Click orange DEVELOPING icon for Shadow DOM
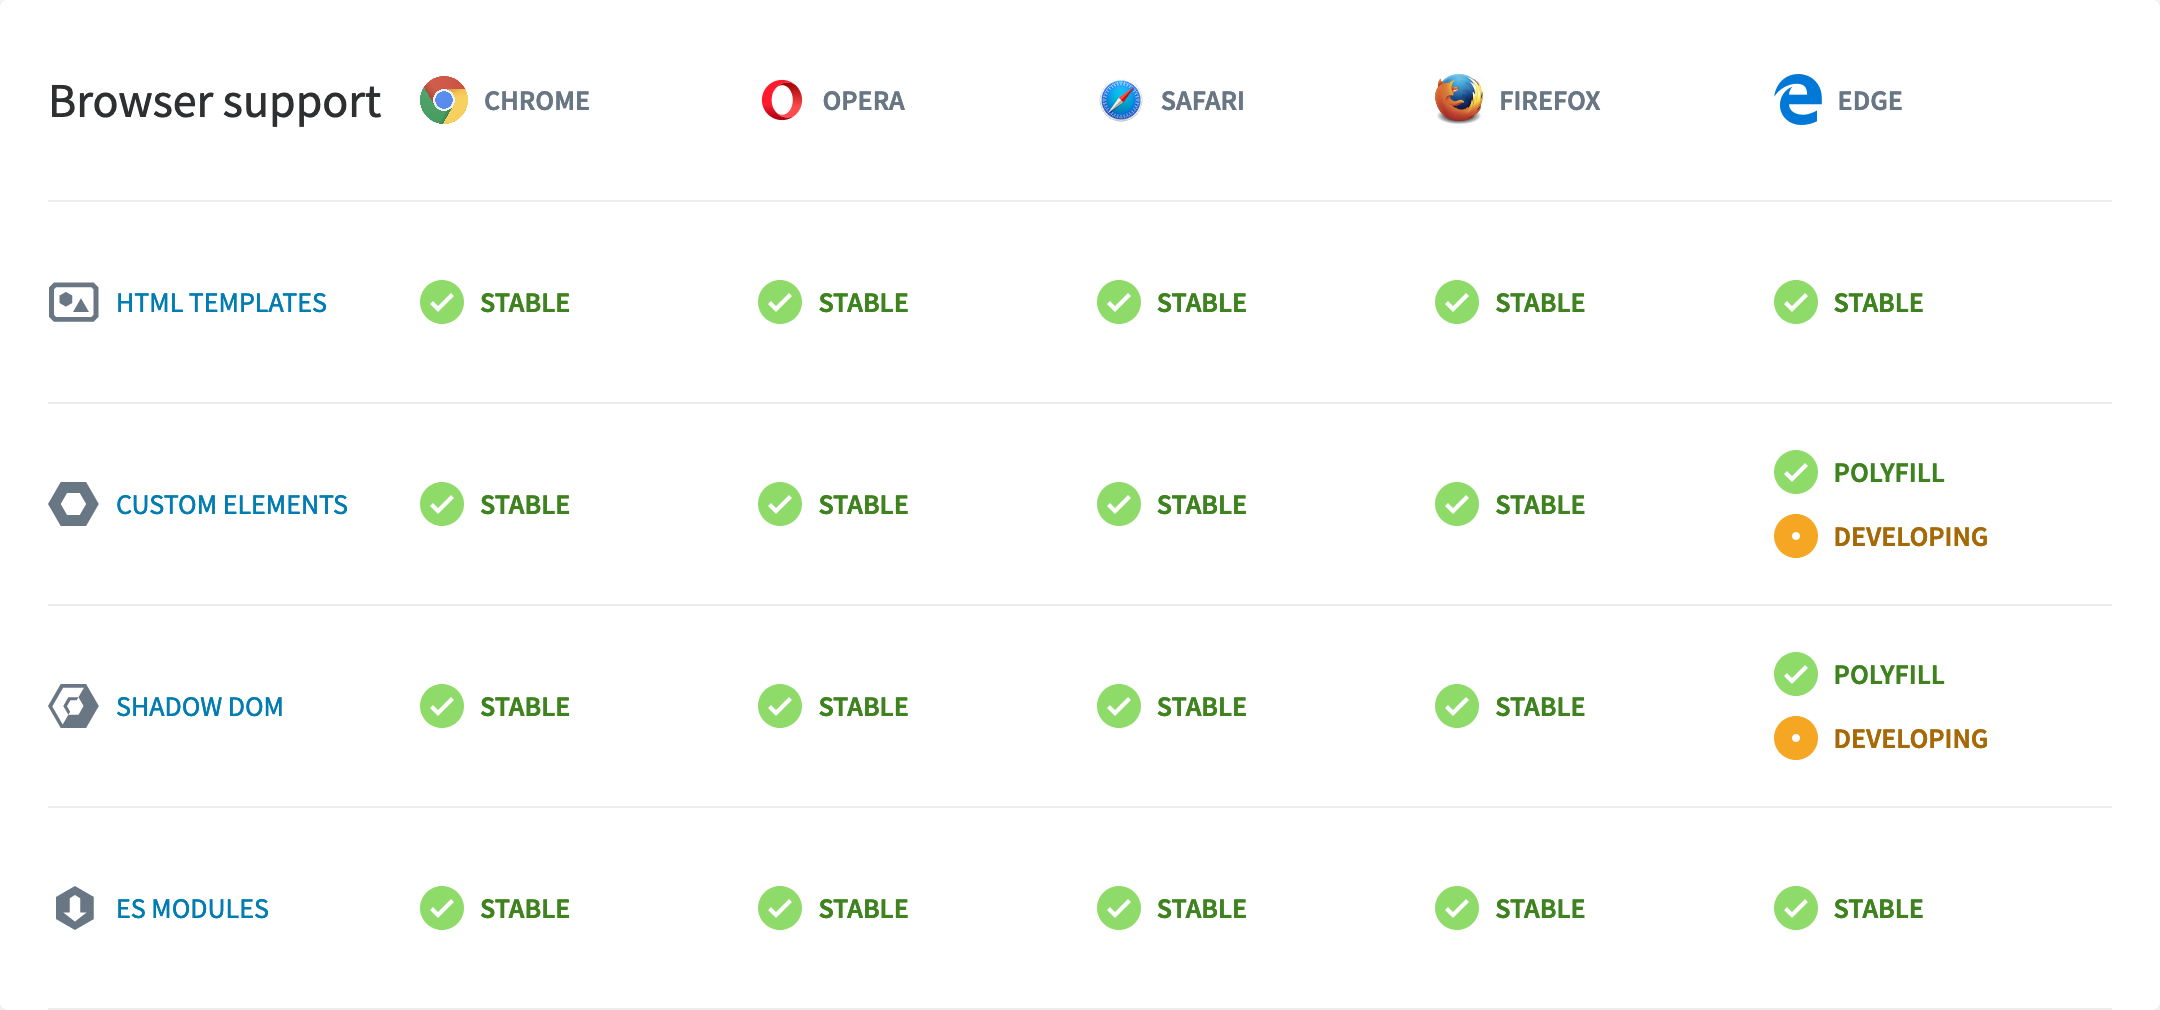 (1796, 738)
